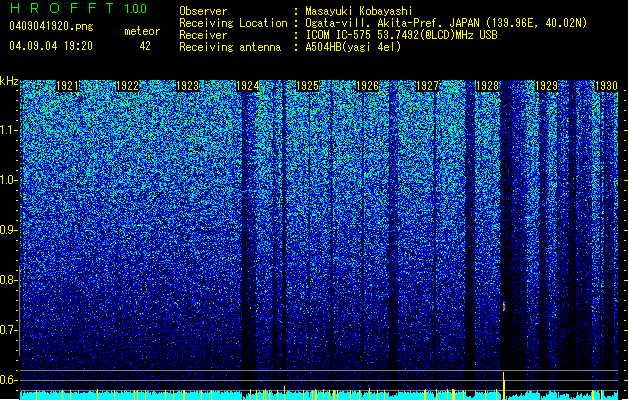Click the 1928 time marker
This screenshot has width=629, height=400.
point(487,86)
